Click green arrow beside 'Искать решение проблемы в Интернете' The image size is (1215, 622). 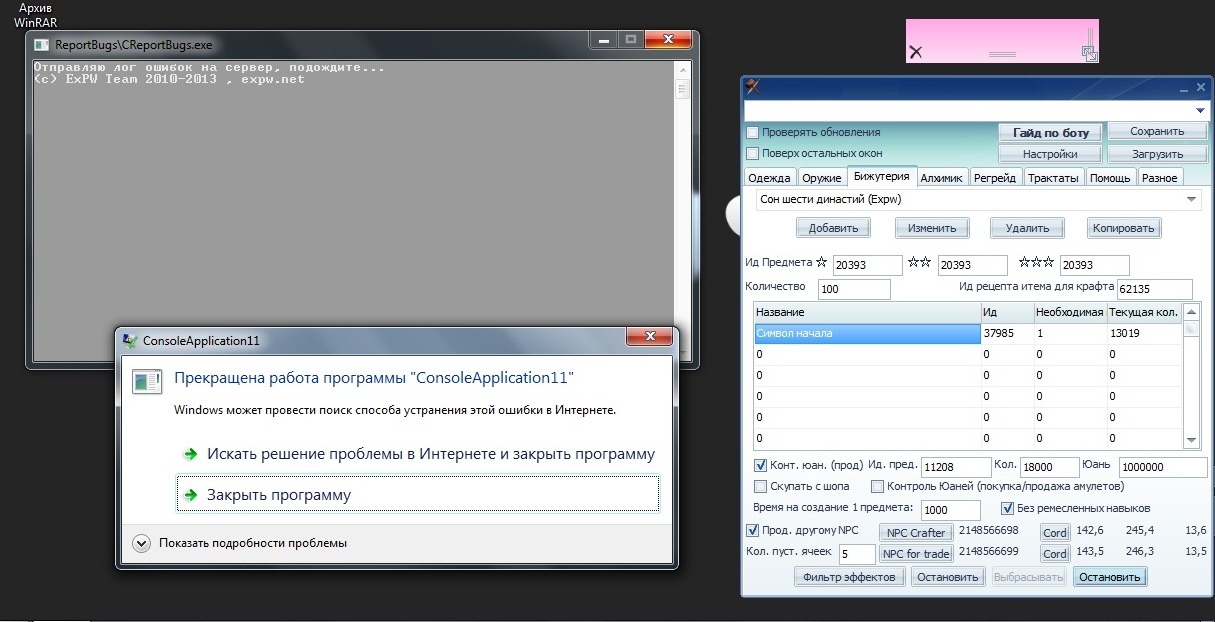tap(190, 454)
